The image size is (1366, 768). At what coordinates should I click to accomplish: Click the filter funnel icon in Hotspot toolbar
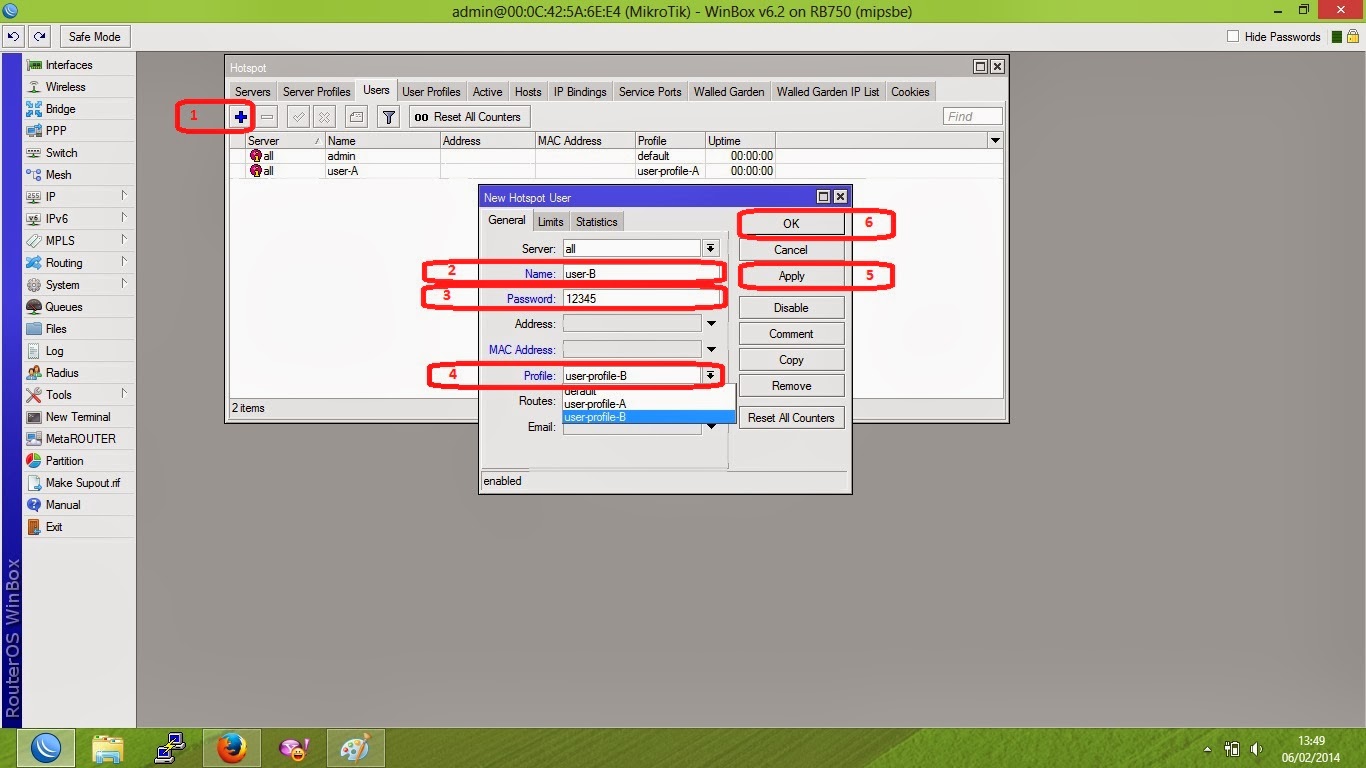coord(389,117)
